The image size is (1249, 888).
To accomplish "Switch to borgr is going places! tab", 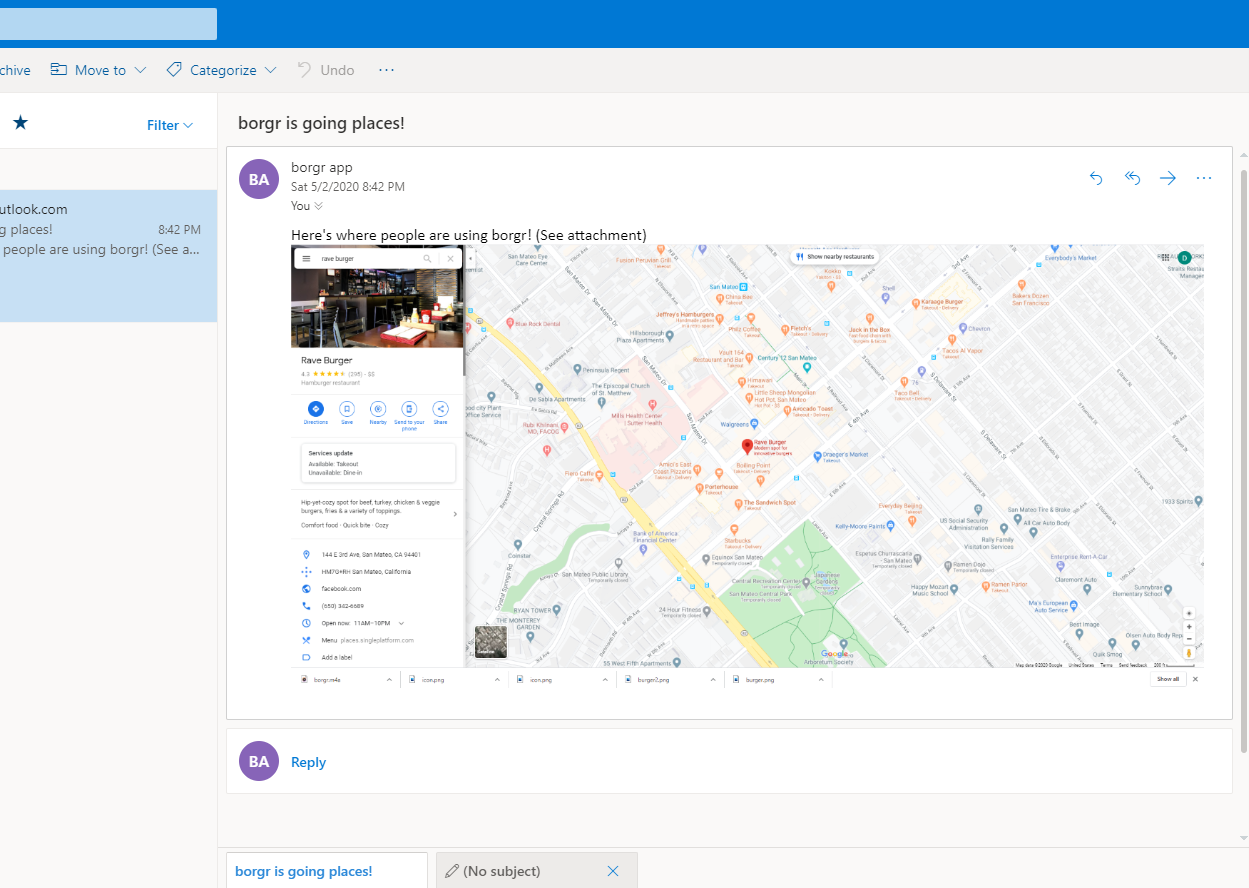I will pyautogui.click(x=304, y=871).
